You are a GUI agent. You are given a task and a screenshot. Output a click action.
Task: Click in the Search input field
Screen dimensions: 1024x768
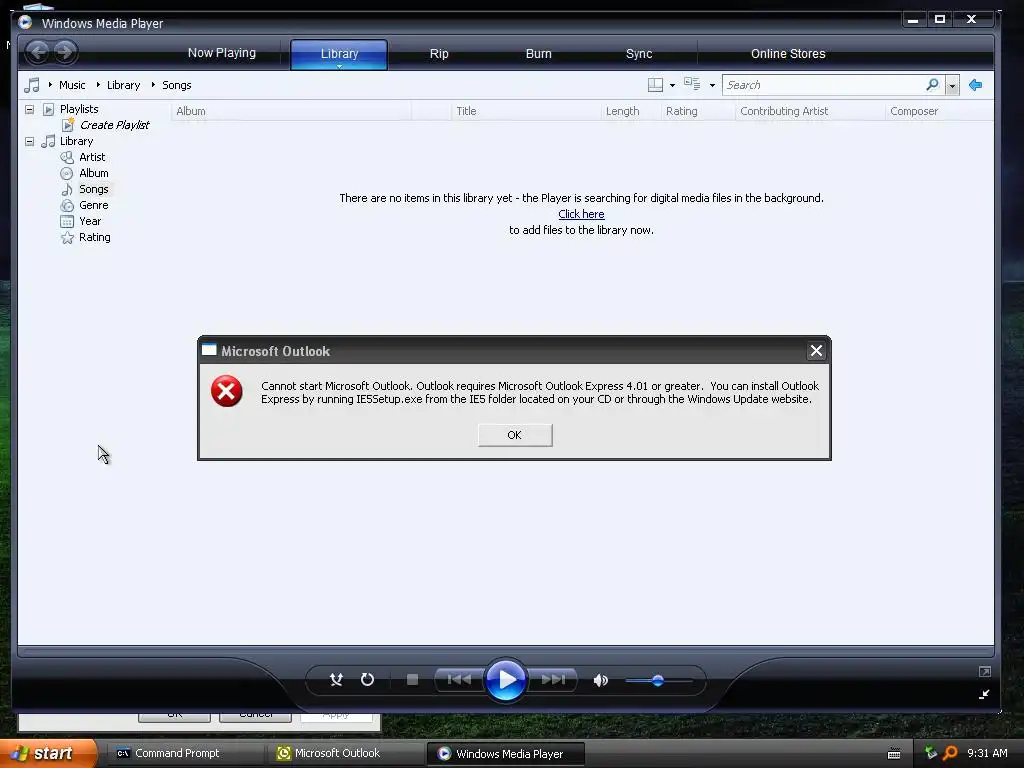coord(824,85)
